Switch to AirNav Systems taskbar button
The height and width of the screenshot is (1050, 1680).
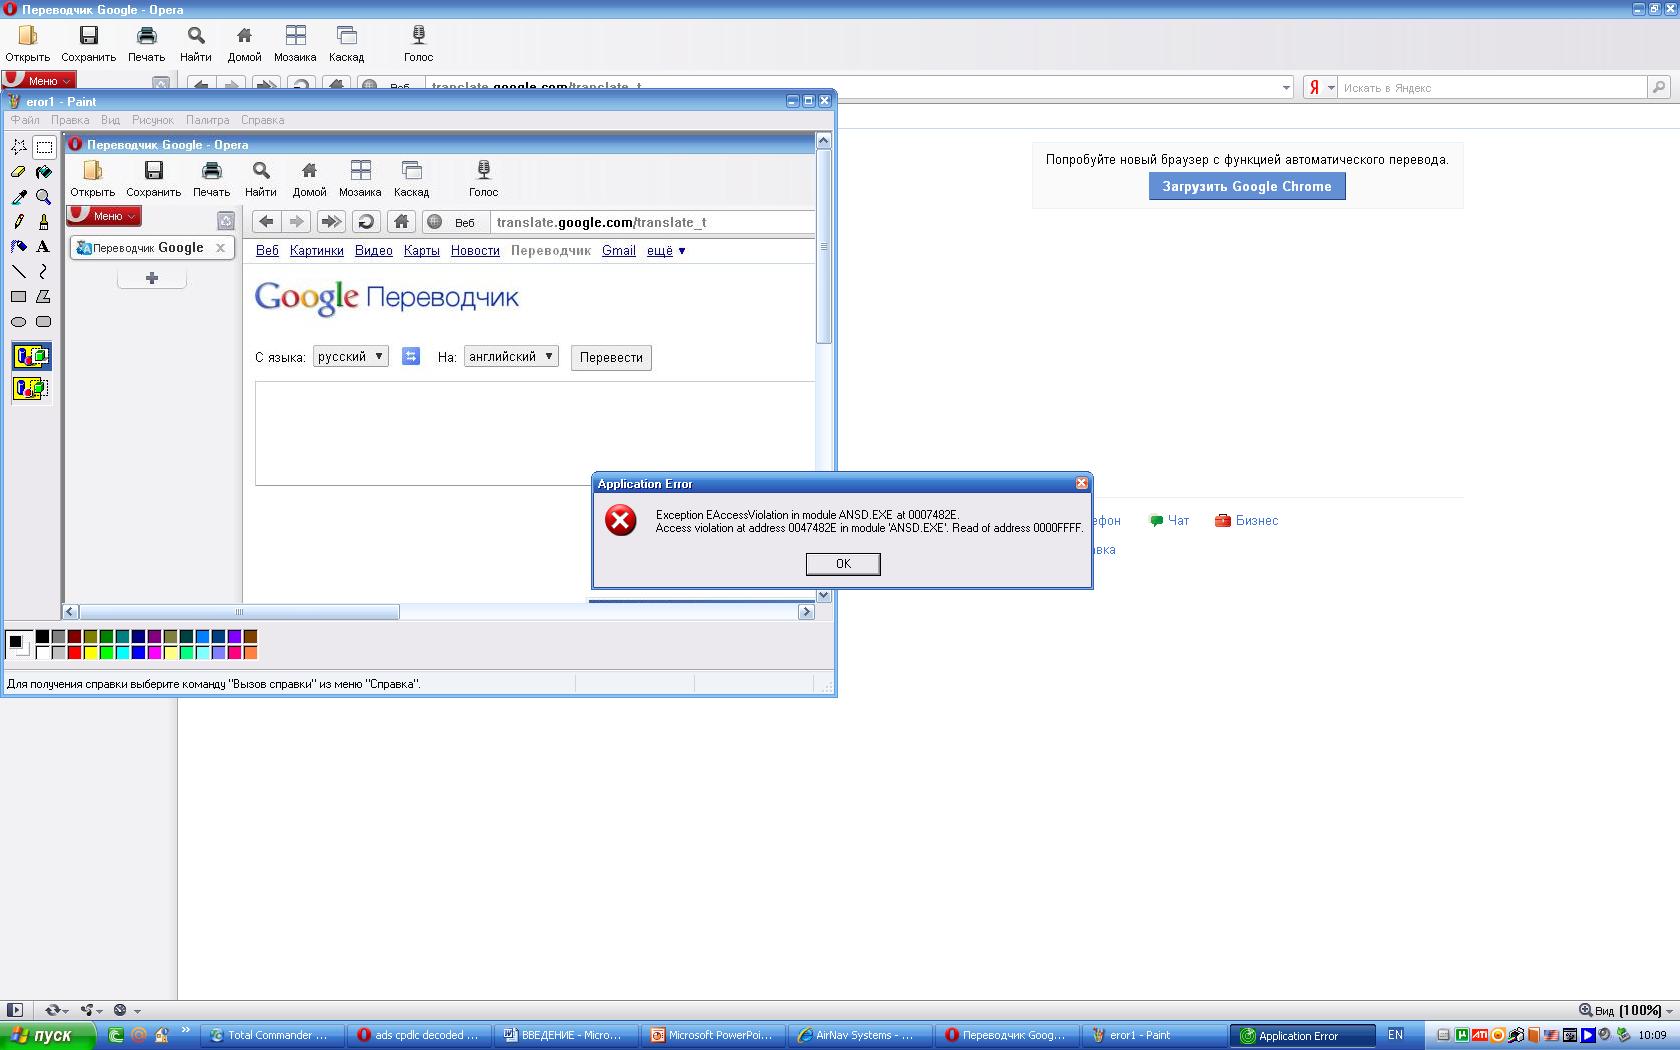coord(861,1036)
